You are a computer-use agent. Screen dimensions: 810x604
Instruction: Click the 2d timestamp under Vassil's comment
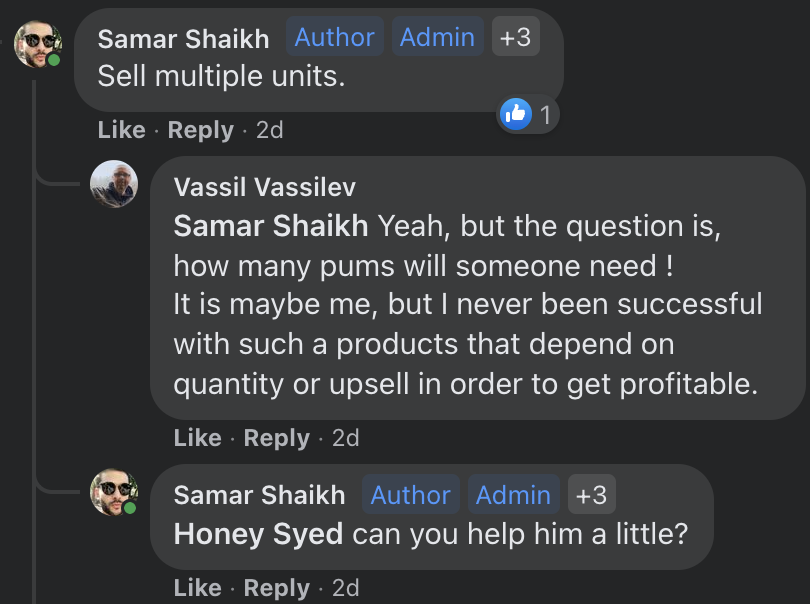pyautogui.click(x=345, y=438)
